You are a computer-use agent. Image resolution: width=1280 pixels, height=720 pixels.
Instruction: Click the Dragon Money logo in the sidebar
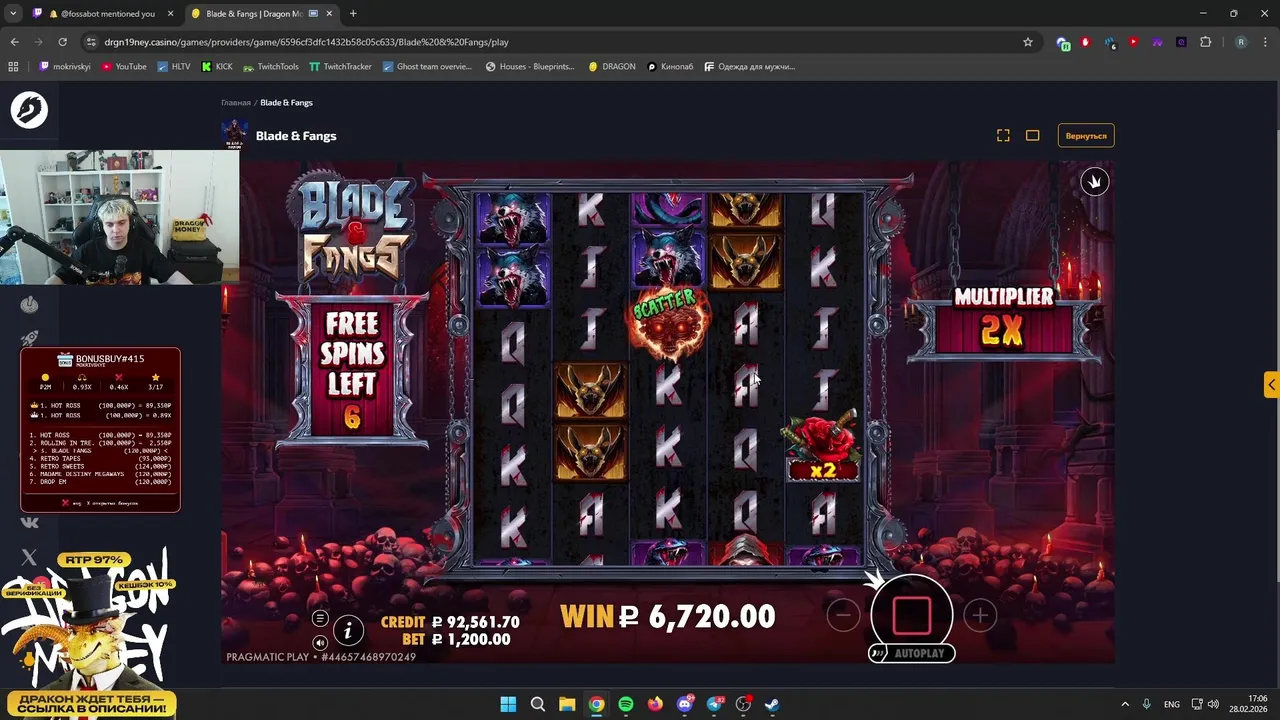(x=29, y=109)
